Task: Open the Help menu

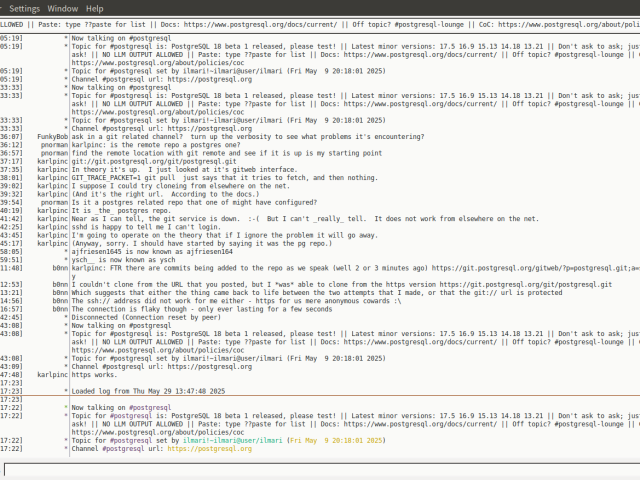Action: [x=94, y=7]
